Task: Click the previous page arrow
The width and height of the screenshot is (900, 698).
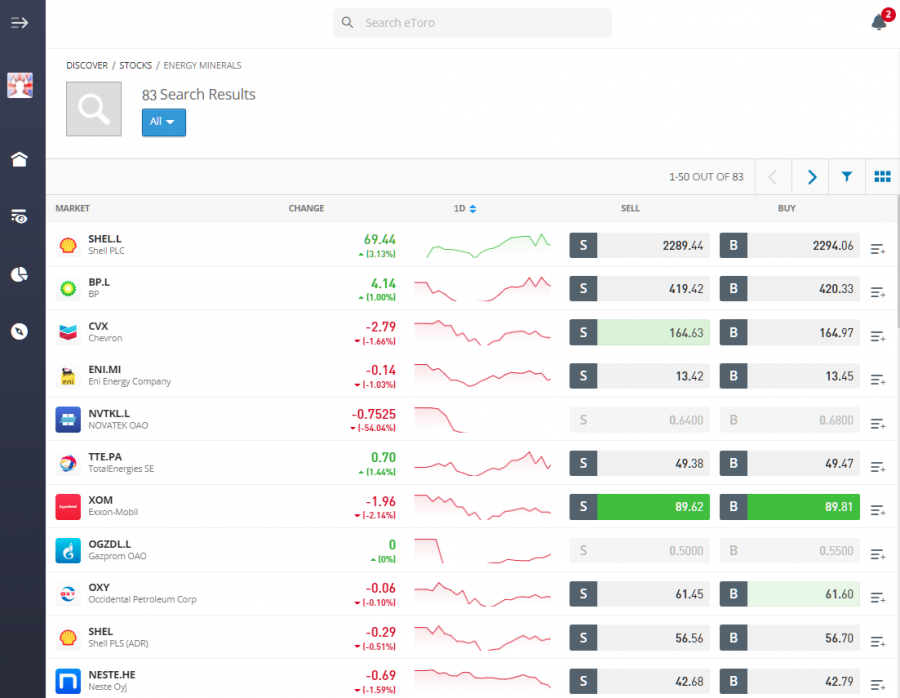Action: pos(773,177)
